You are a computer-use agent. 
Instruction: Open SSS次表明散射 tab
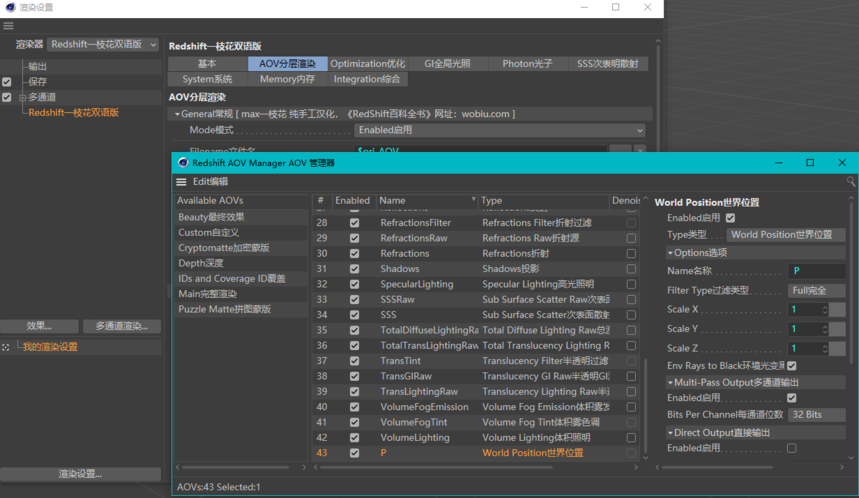click(x=607, y=64)
